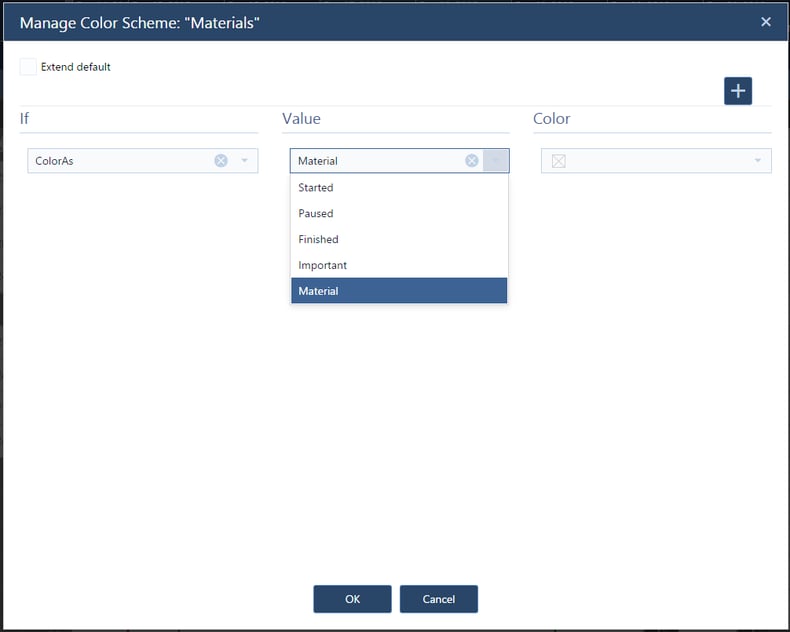Expand the ColorAs dropdown arrow
790x632 pixels.
tap(244, 161)
